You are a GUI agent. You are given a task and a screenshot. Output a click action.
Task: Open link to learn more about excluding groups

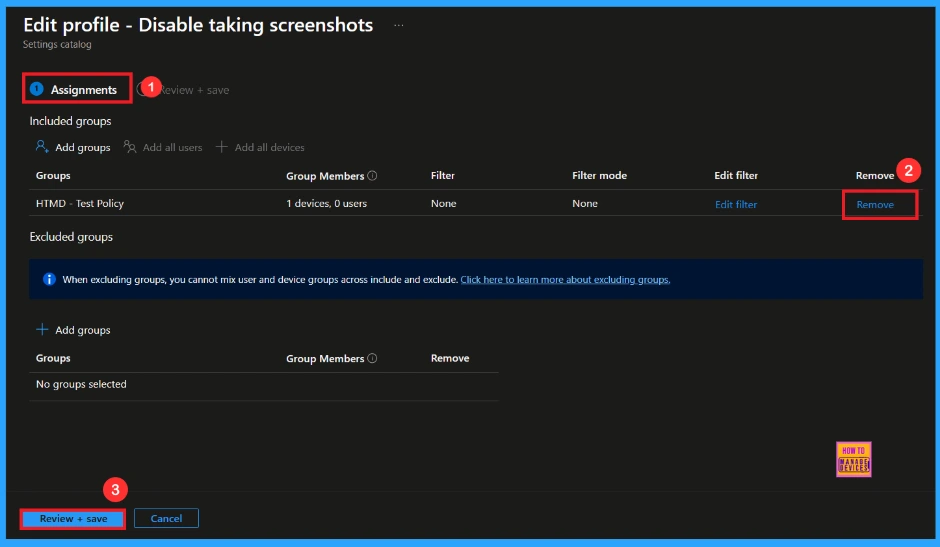[565, 279]
